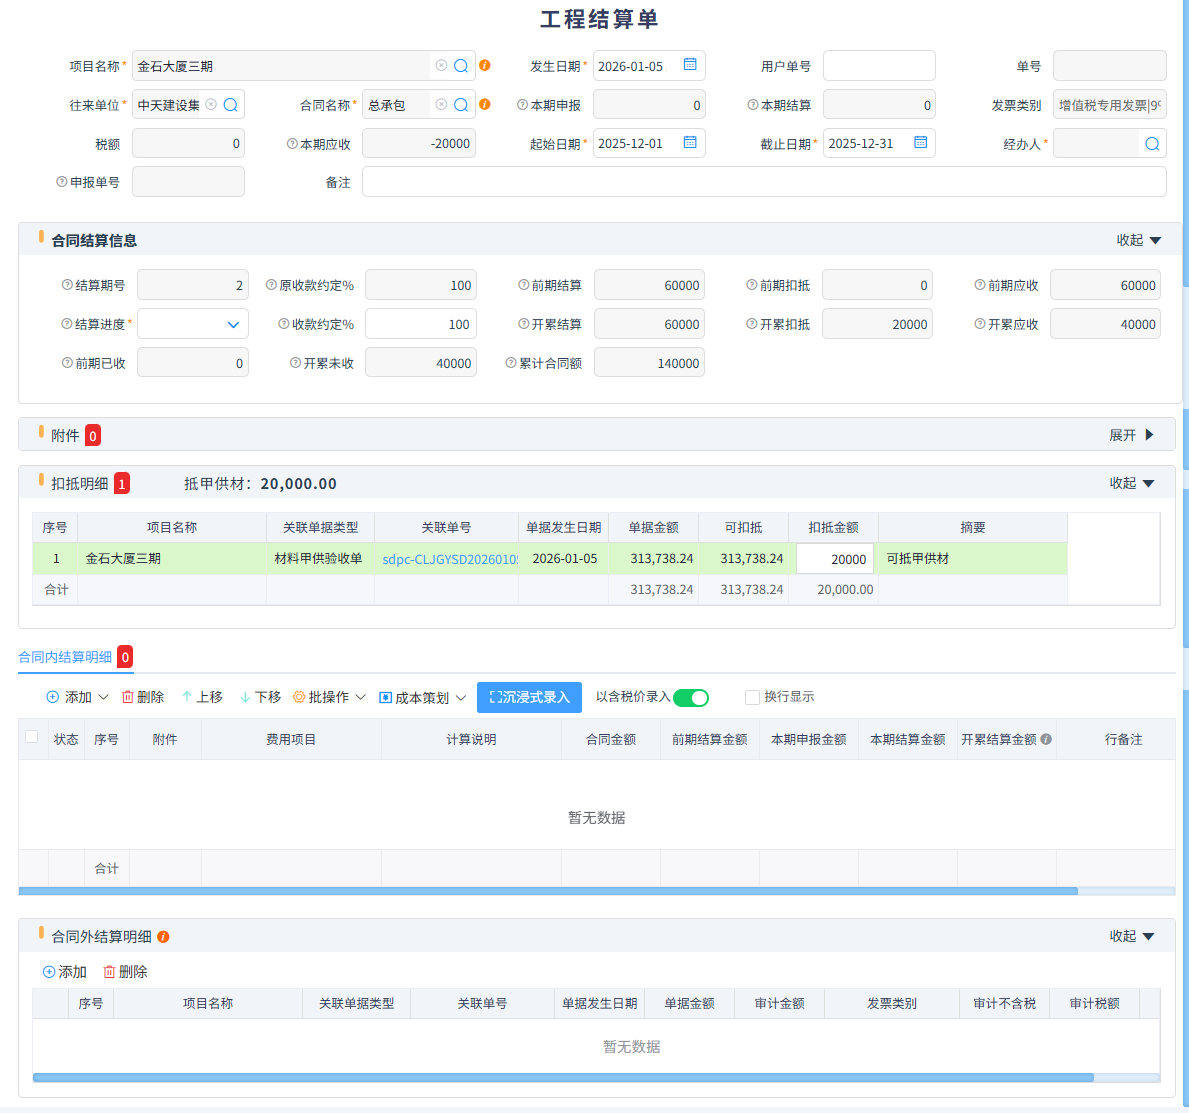This screenshot has height=1113, width=1189.
Task: Tick the select-all checkbox in 合同内结算明细 table header
Action: point(32,737)
